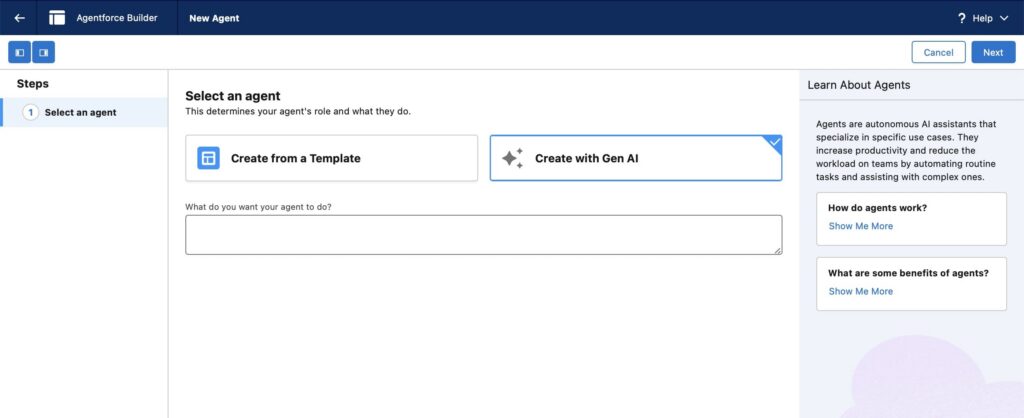Click the step number 1 circle
The width and height of the screenshot is (1024, 418).
tap(31, 112)
